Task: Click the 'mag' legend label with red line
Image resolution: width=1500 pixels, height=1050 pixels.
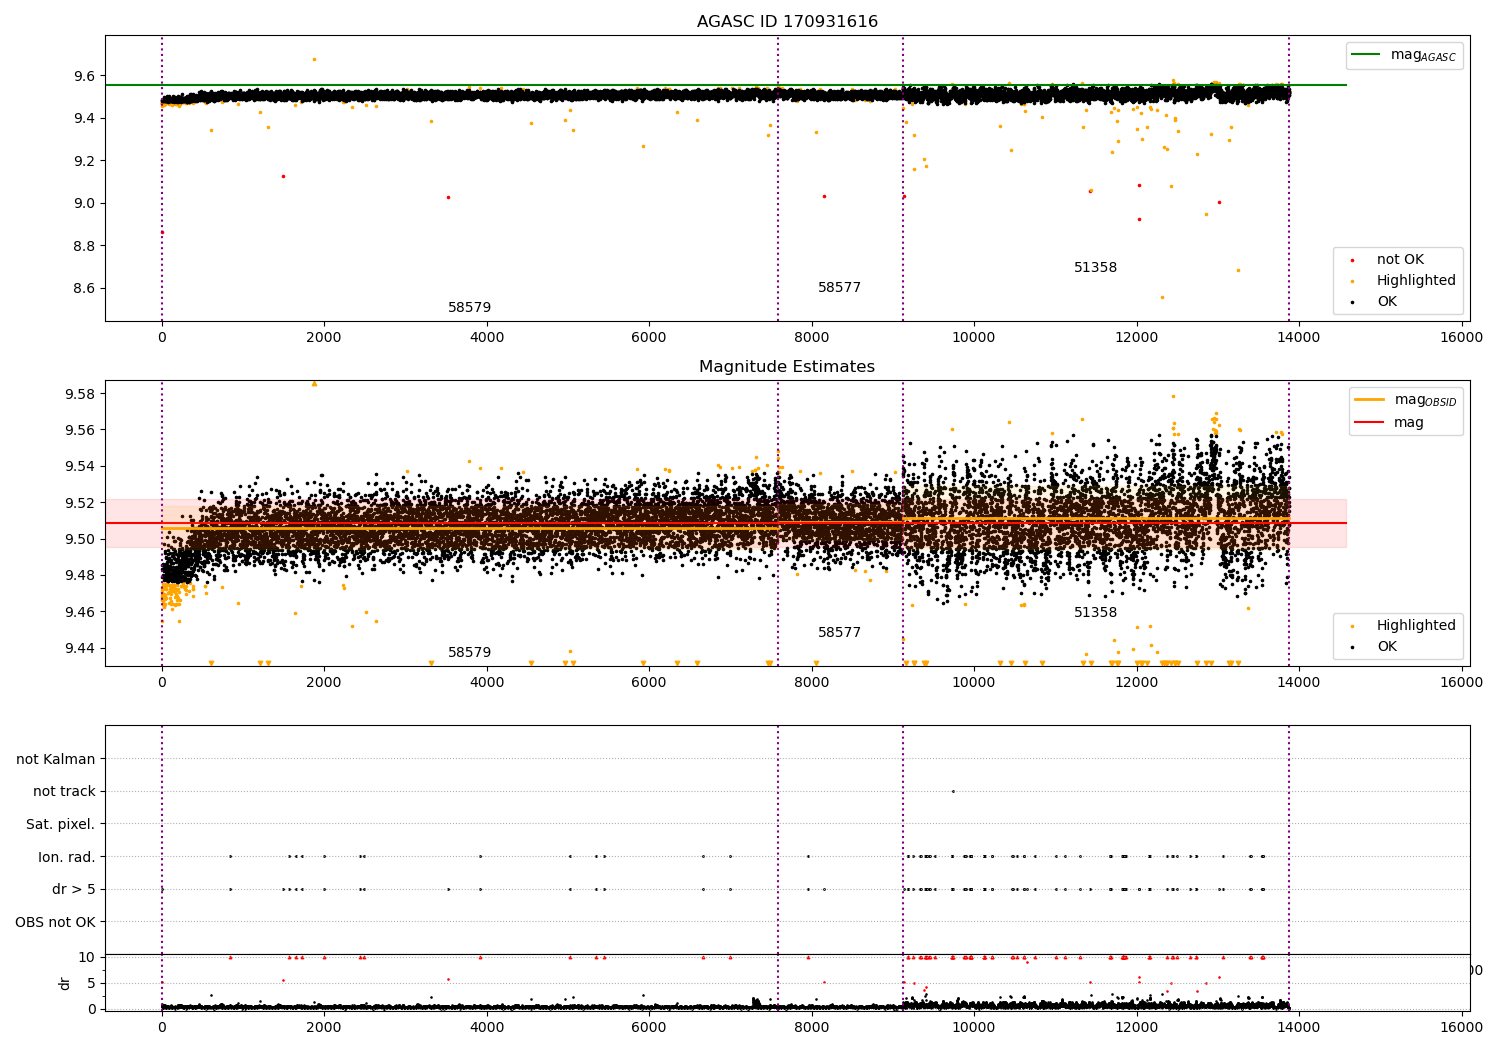Action: pos(1409,423)
